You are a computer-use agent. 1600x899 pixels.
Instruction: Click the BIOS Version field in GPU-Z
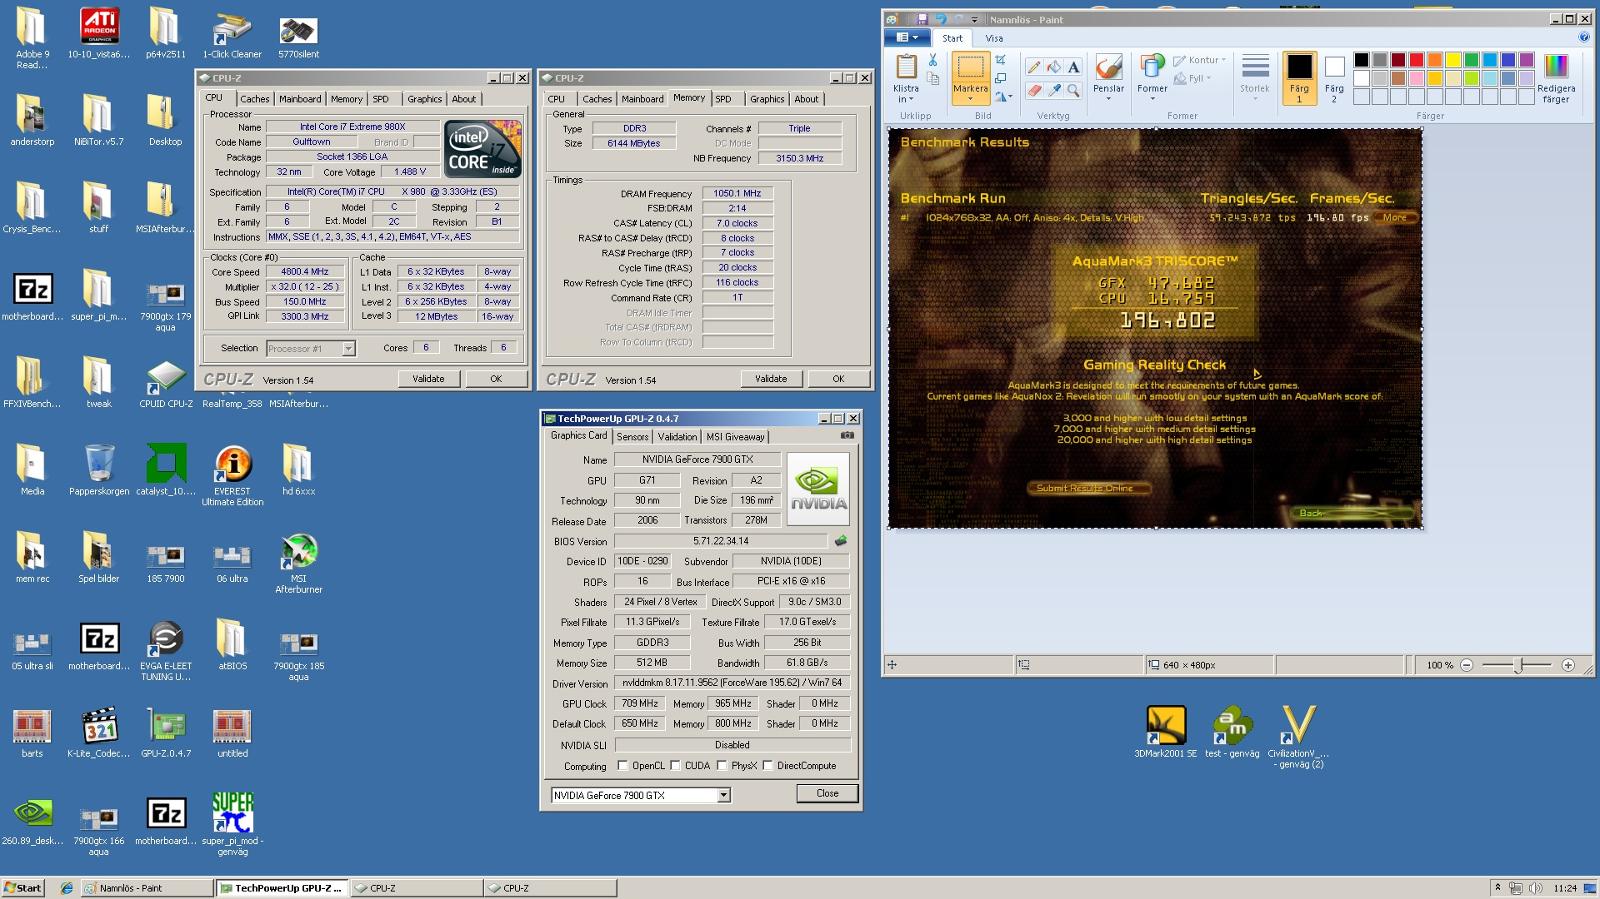tap(721, 541)
